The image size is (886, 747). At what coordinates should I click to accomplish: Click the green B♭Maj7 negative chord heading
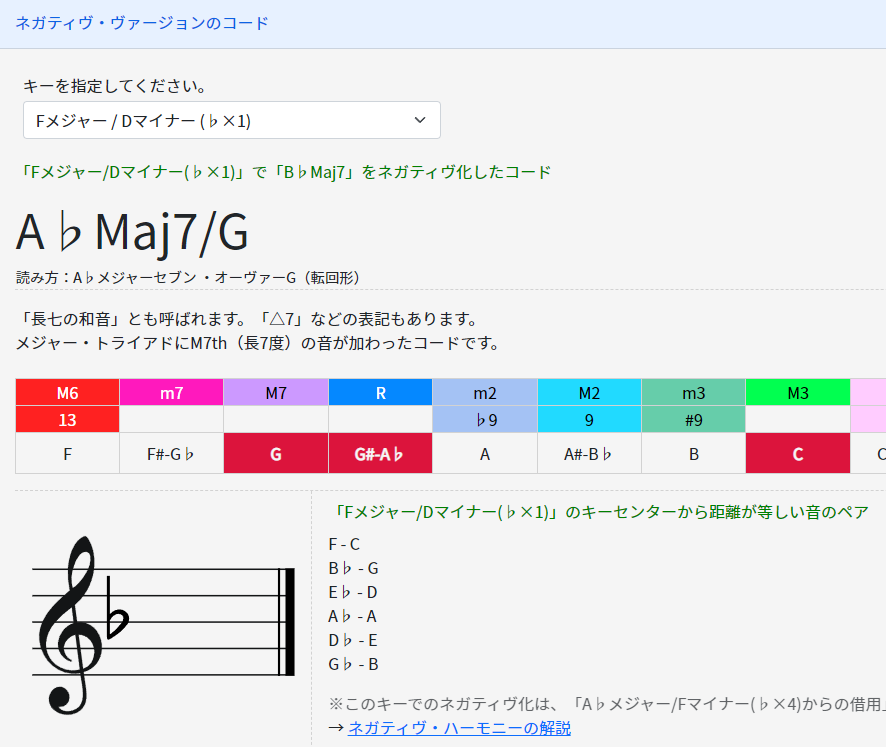point(284,172)
